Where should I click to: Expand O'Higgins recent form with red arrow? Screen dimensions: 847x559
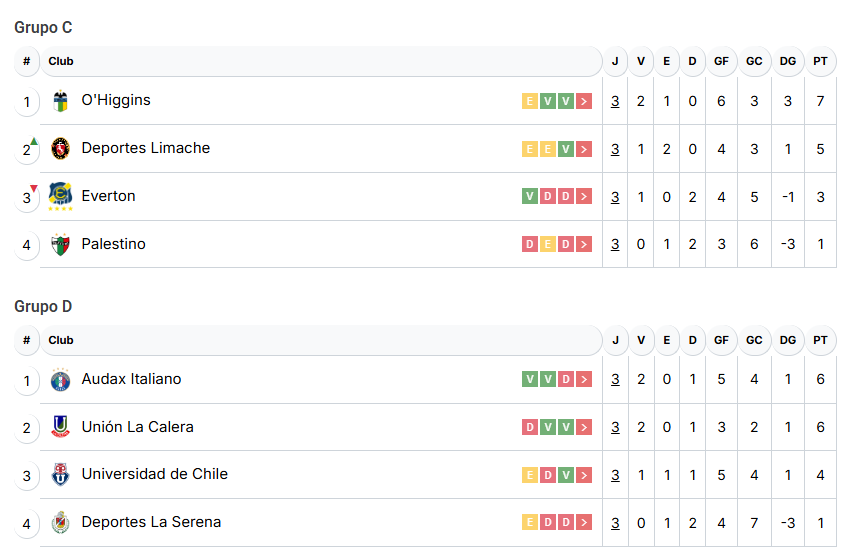[x=584, y=101]
